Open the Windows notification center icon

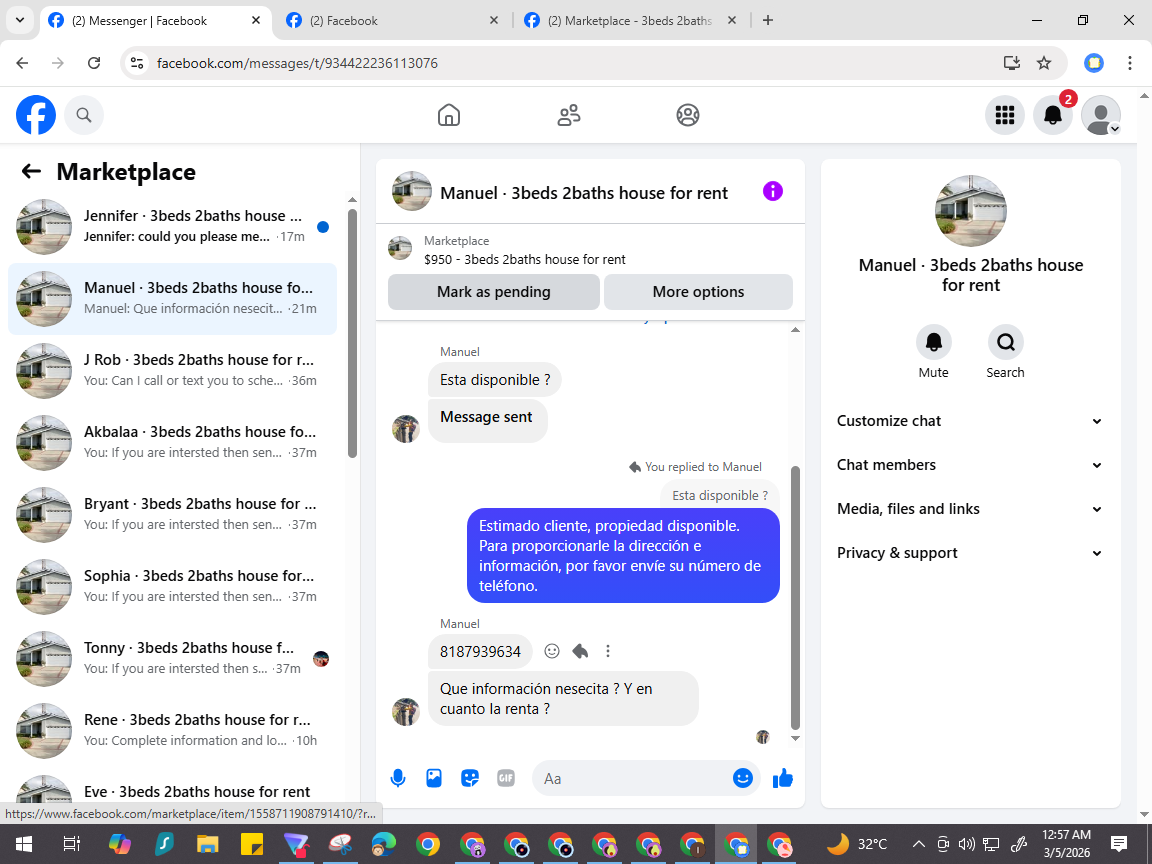1119,844
